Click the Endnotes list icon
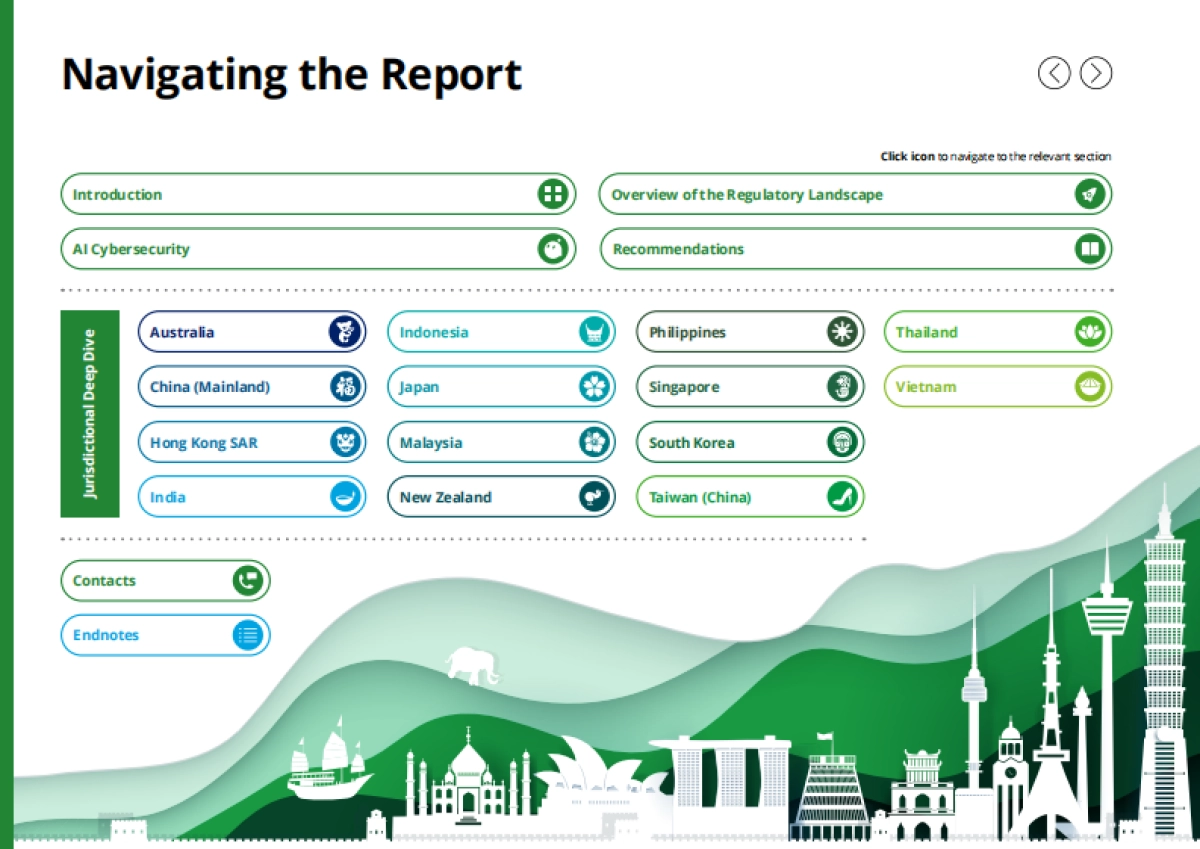Image resolution: width=1200 pixels, height=849 pixels. [x=248, y=635]
